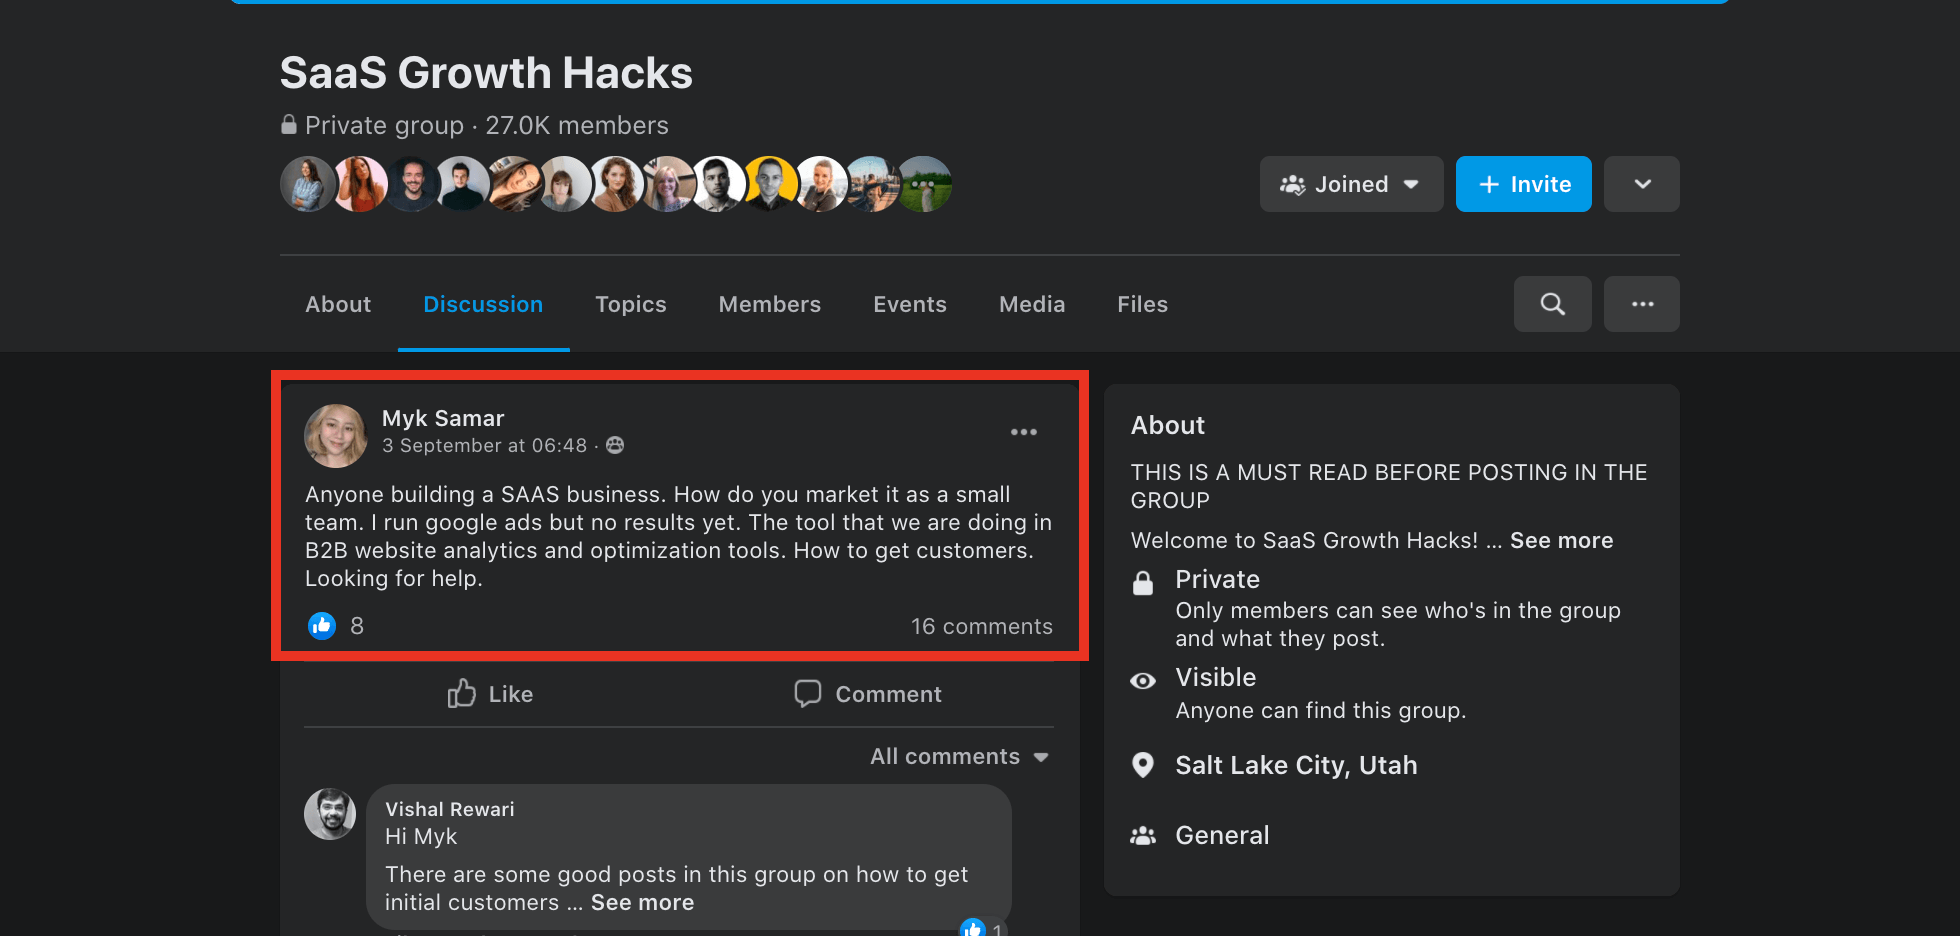The image size is (1960, 936).
Task: Toggle Like on Myk Samar's post
Action: pos(489,693)
